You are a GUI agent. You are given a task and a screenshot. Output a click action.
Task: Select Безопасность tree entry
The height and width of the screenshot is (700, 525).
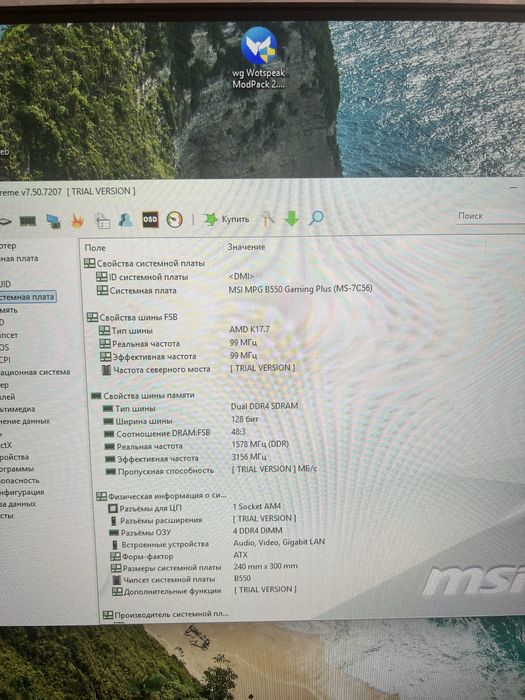click(x=20, y=480)
